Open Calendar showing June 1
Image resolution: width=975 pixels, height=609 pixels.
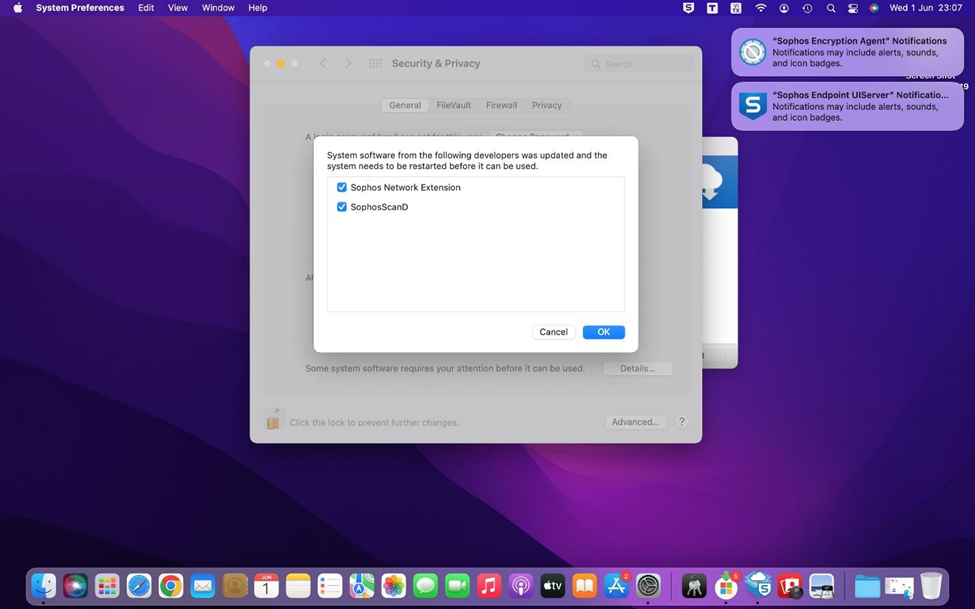click(x=266, y=586)
